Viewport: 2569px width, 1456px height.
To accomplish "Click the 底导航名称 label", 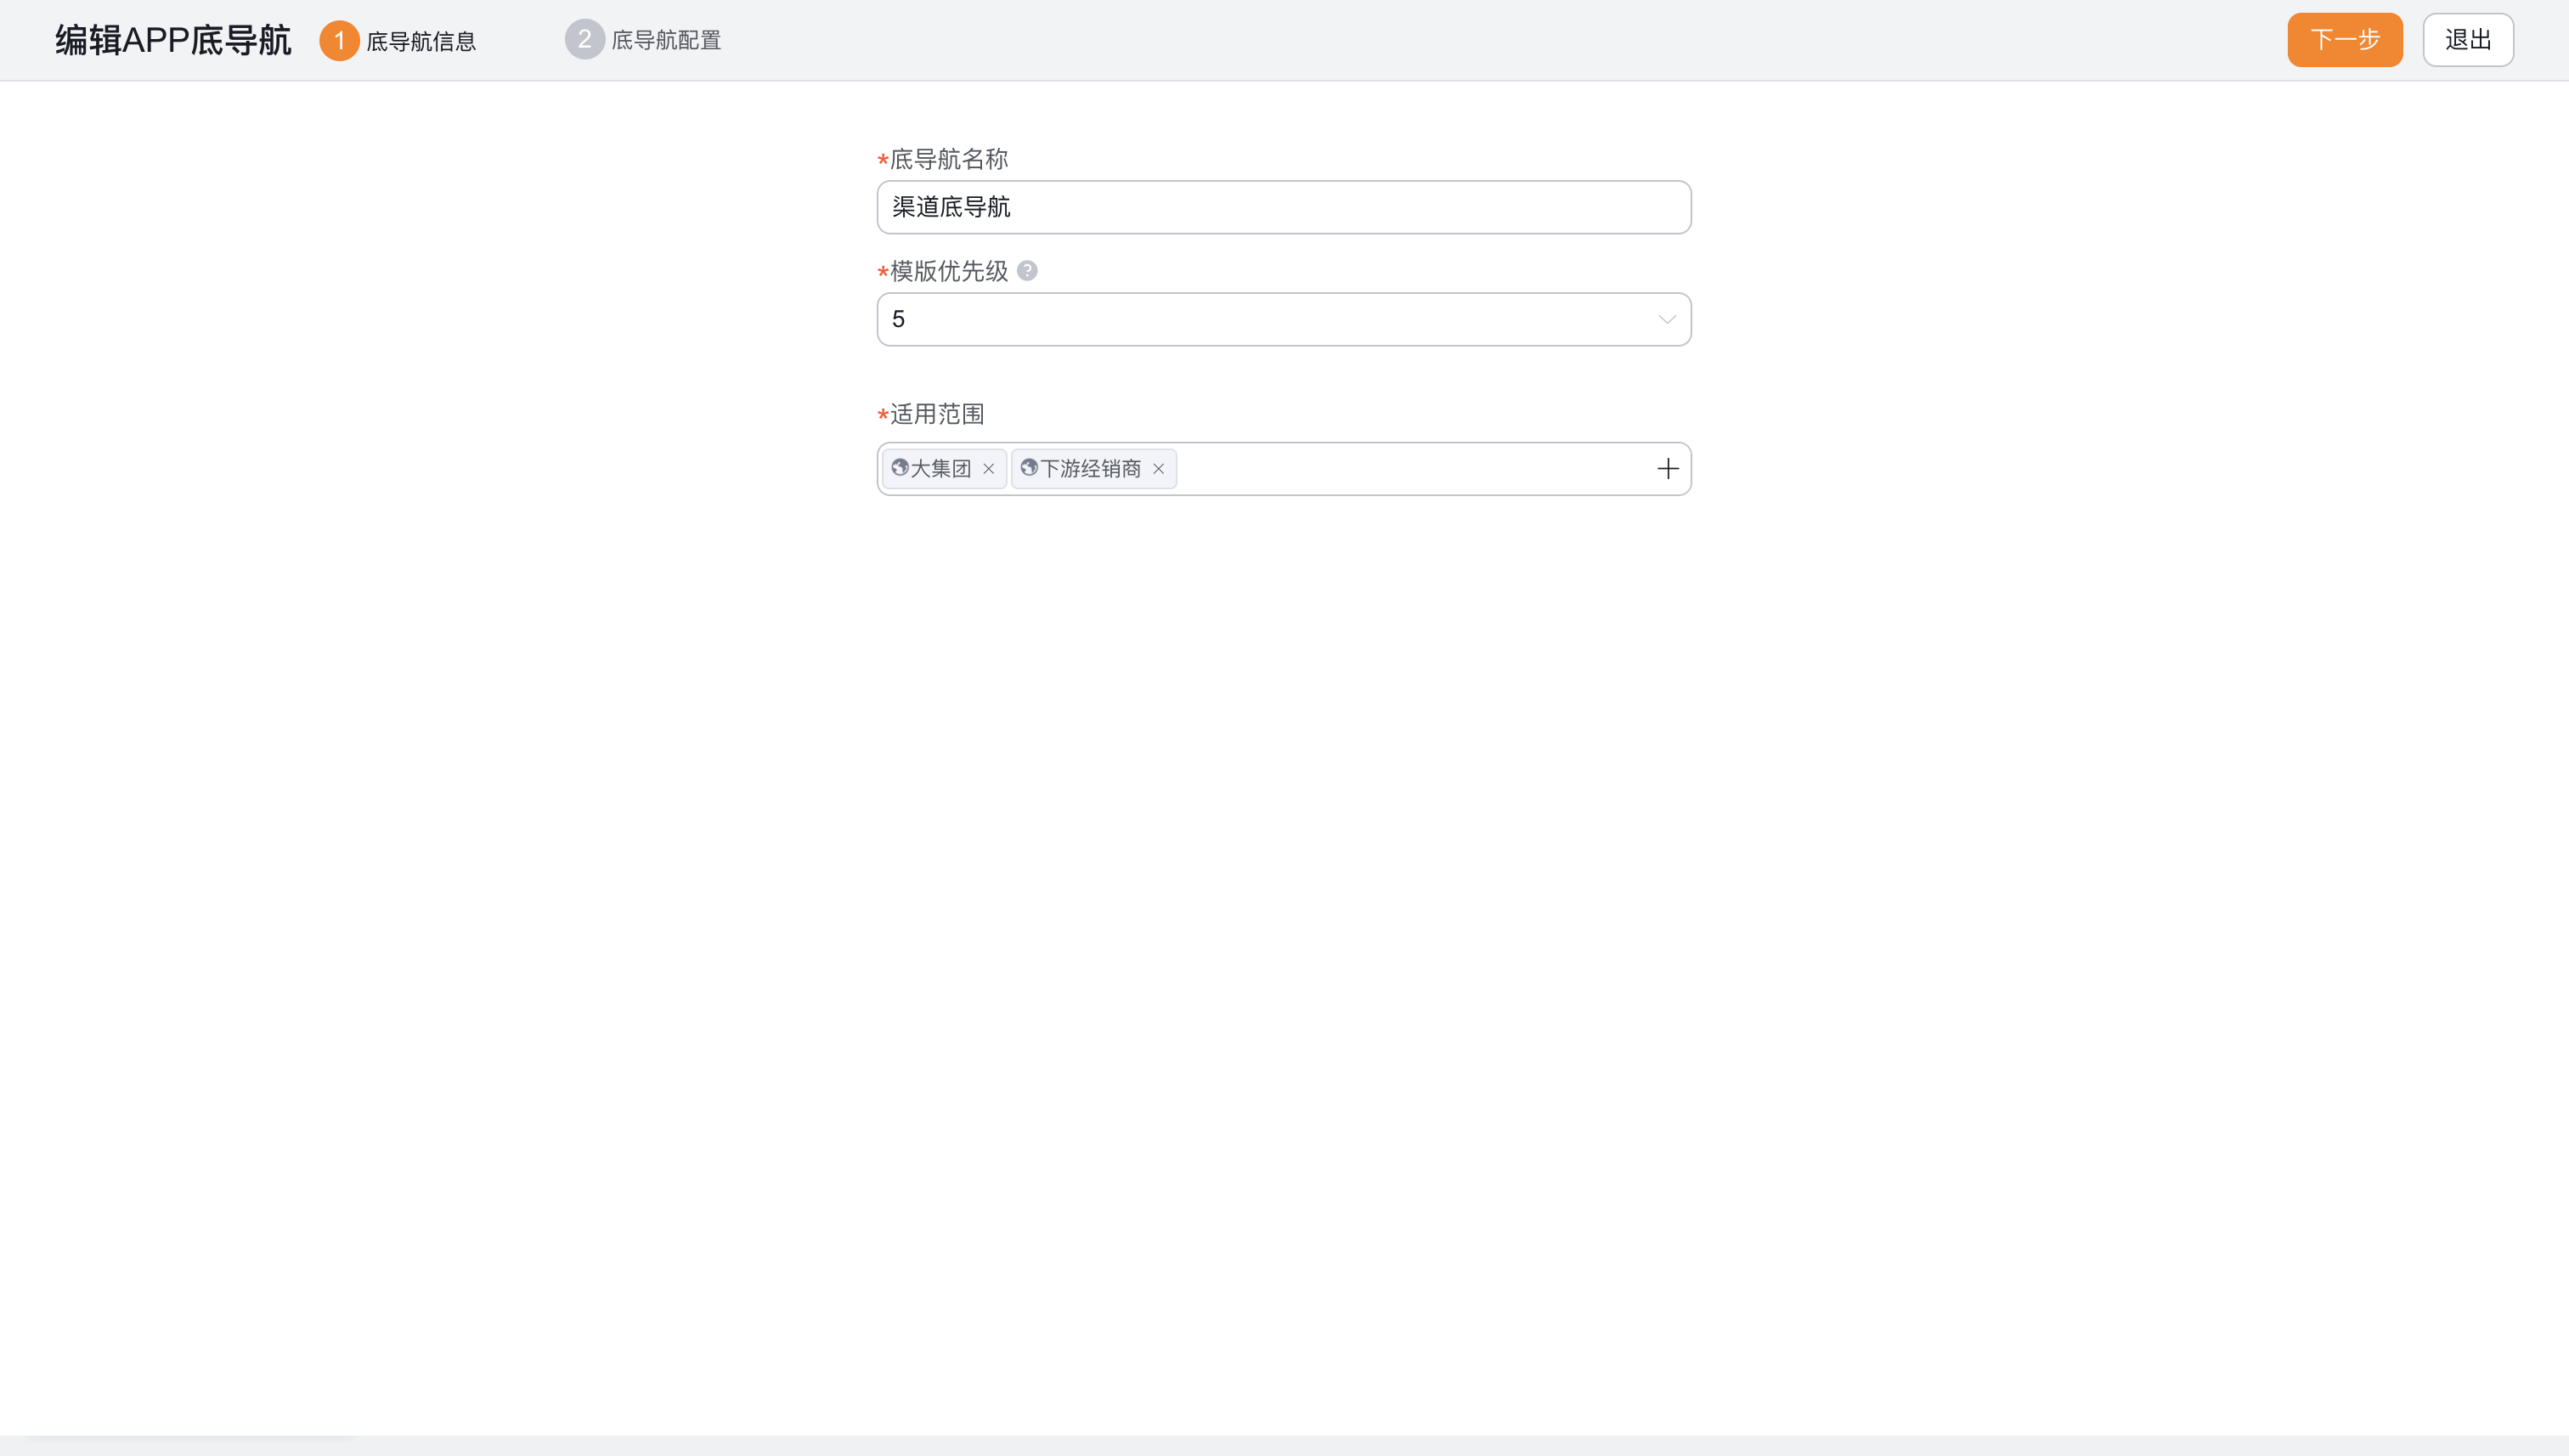I will 949,159.
